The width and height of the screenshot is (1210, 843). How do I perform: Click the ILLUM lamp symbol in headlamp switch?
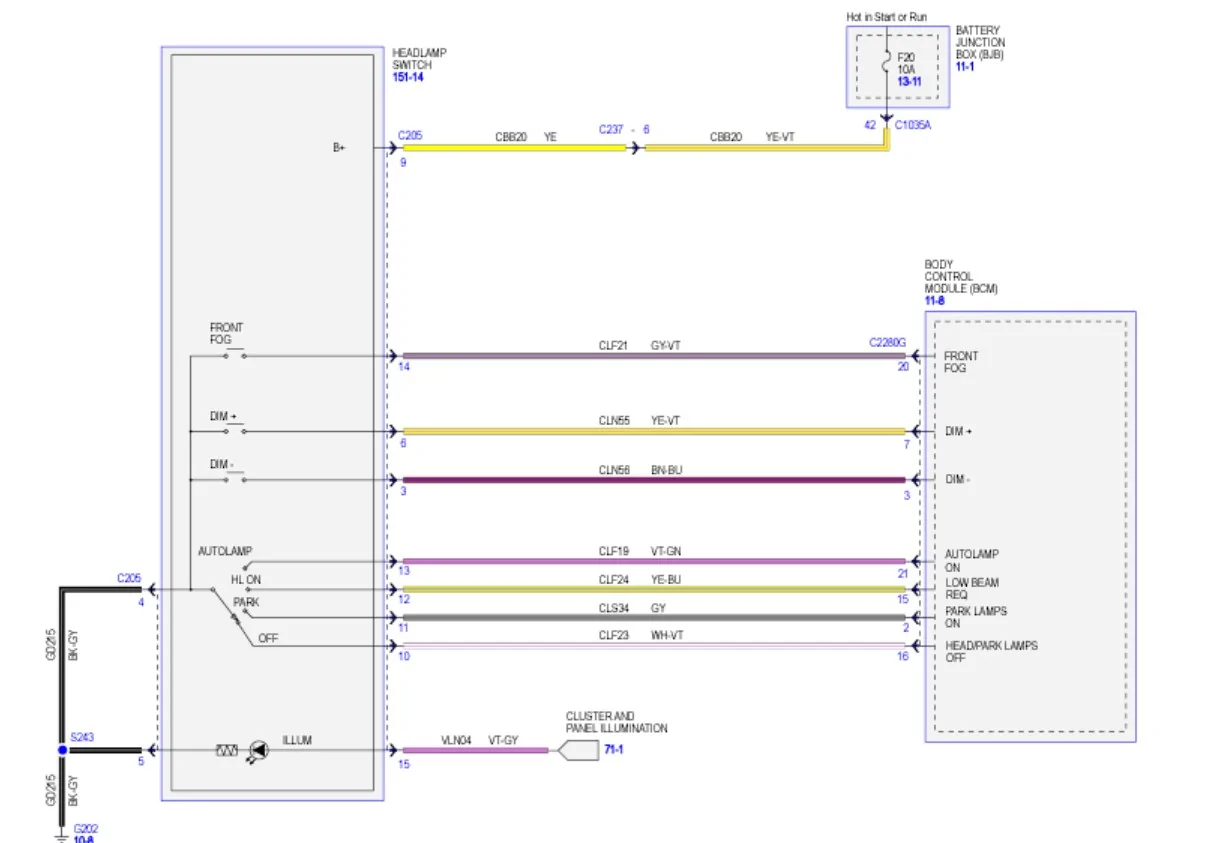point(258,750)
